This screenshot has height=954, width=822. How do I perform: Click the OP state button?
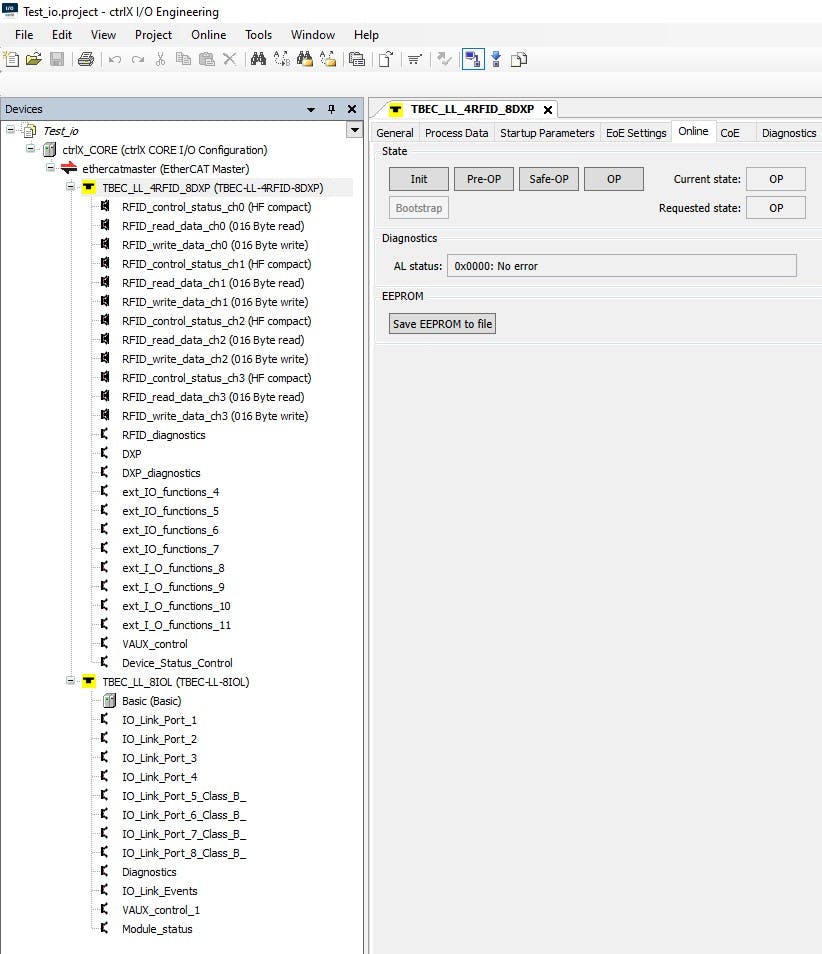(x=614, y=179)
